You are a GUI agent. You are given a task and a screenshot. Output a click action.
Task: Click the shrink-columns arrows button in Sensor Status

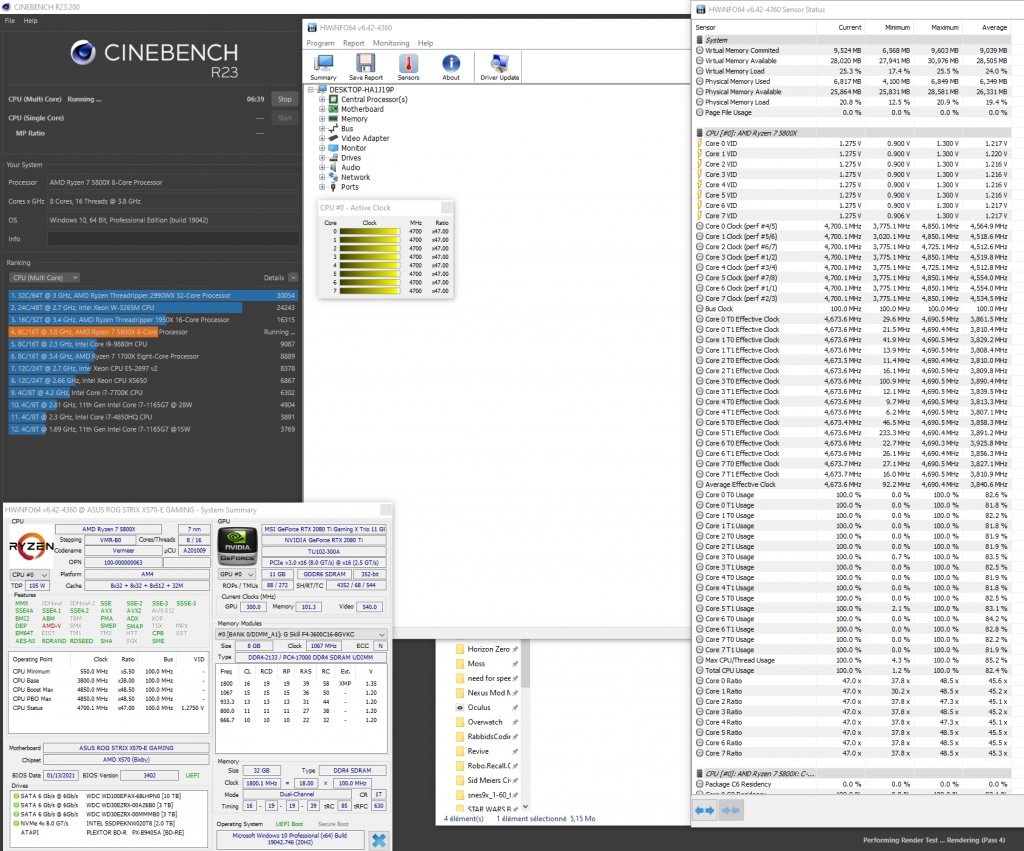click(x=730, y=811)
